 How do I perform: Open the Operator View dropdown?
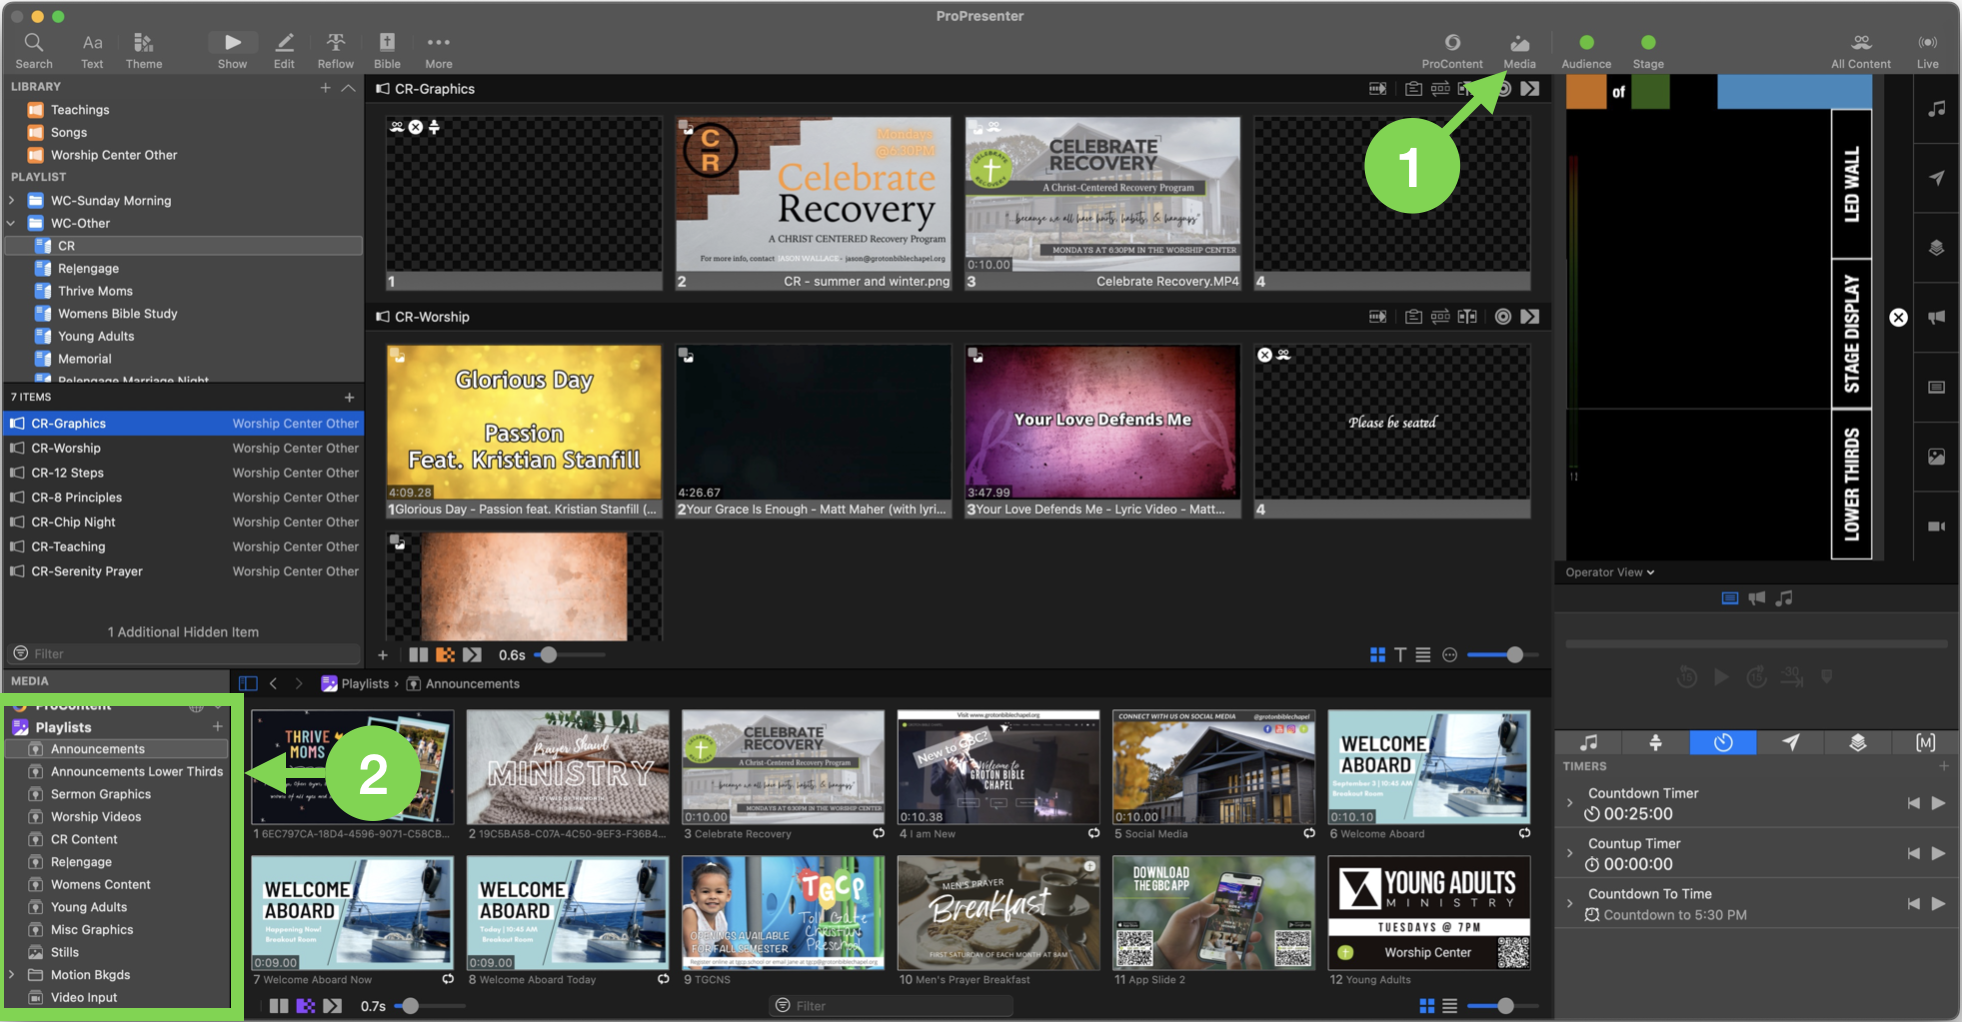(1610, 572)
